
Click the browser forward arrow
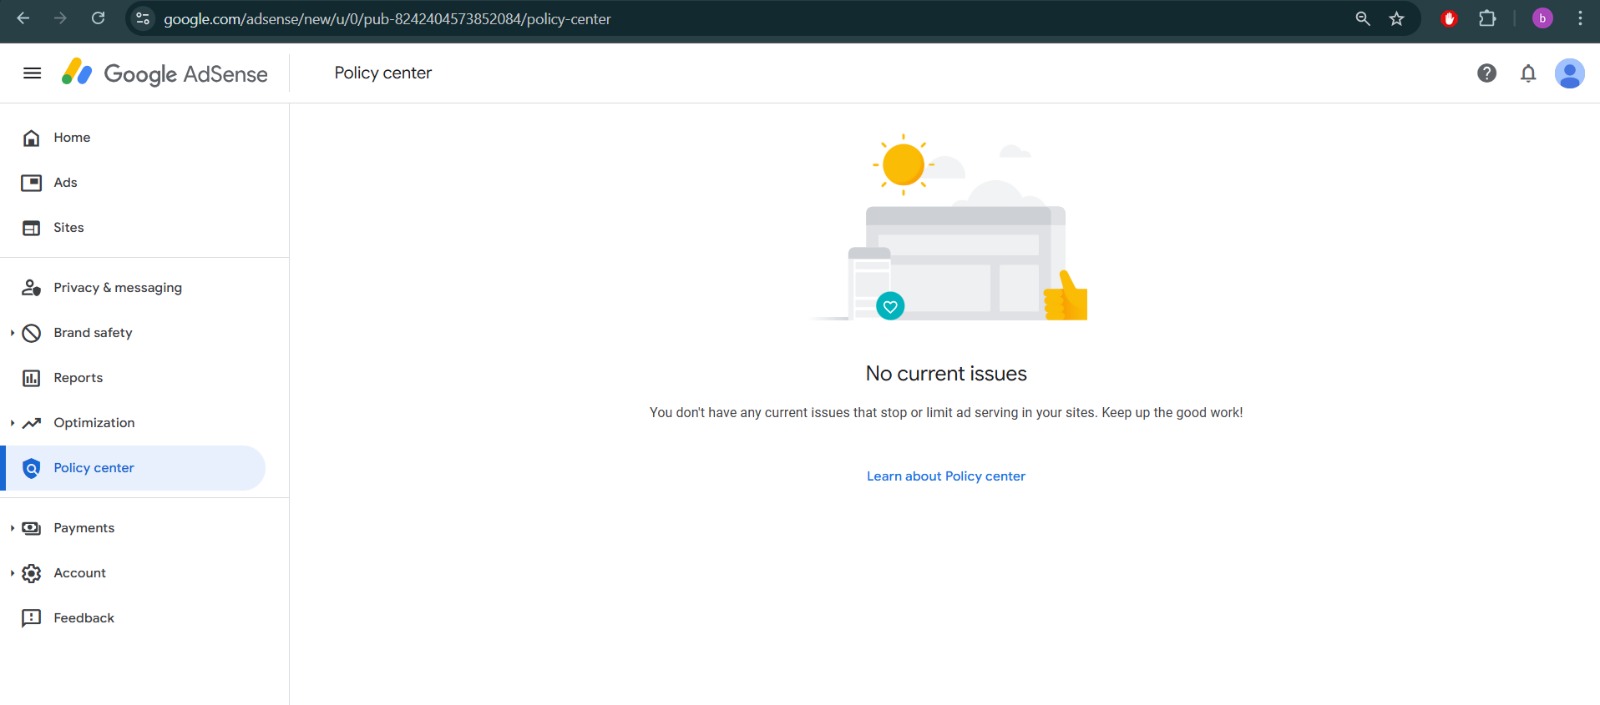coord(60,18)
